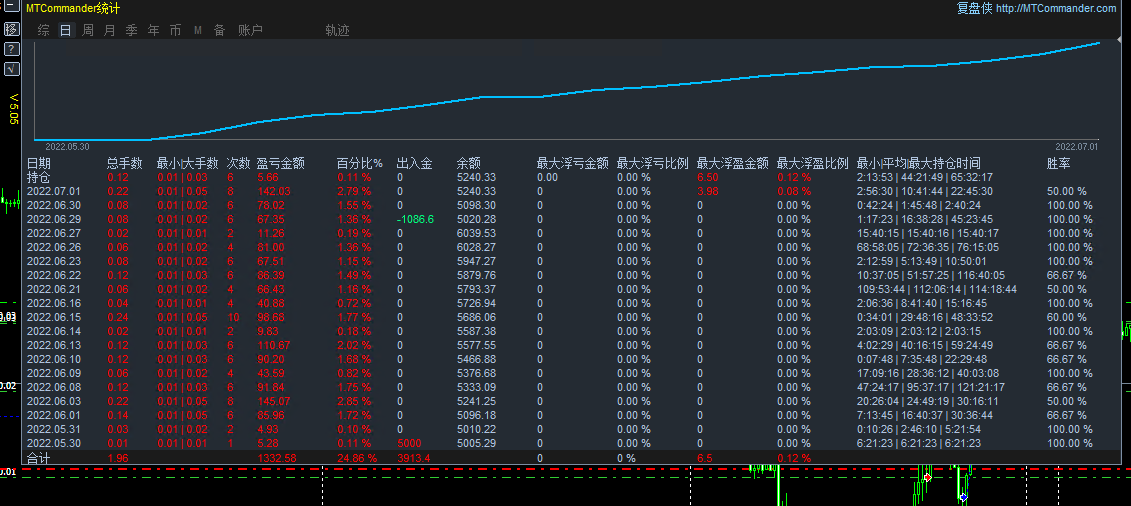
Task: Switch to the 季 quarterly tab
Action: [131, 30]
